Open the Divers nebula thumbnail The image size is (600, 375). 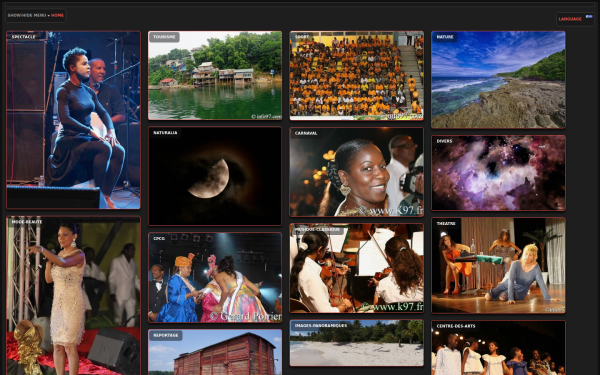coord(498,173)
